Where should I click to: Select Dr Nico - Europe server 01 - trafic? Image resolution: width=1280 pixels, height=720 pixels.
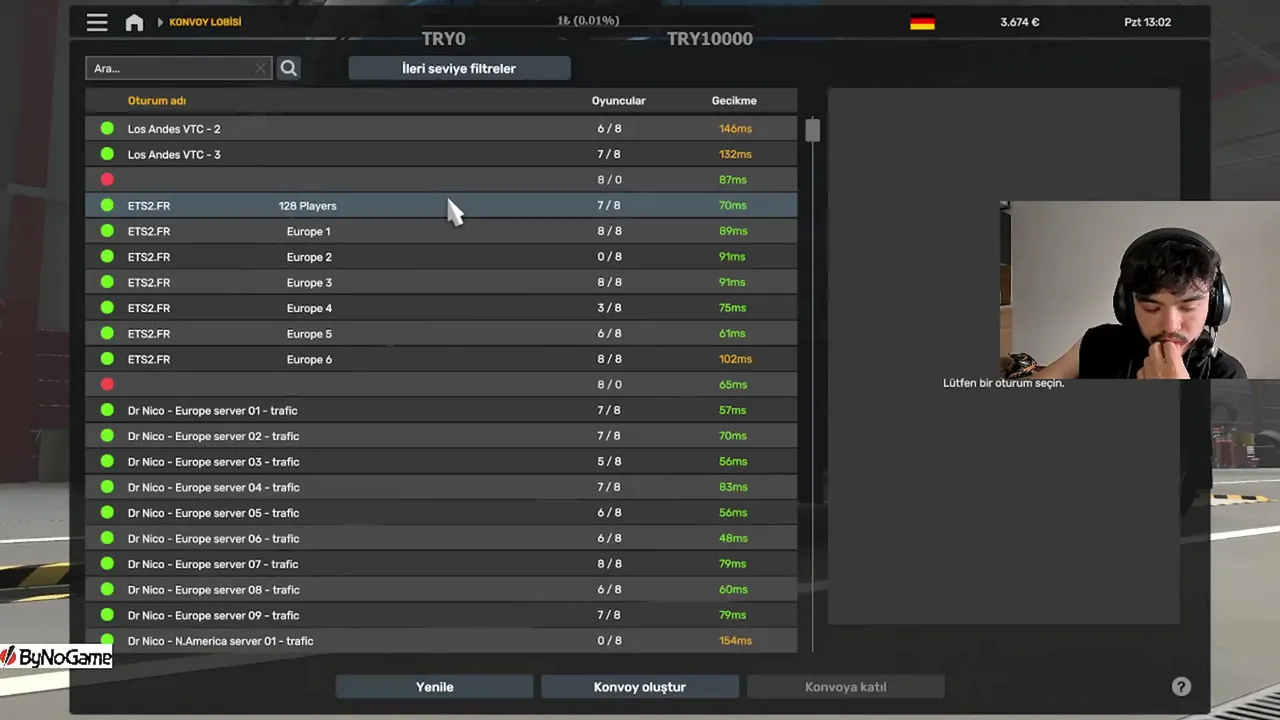441,410
